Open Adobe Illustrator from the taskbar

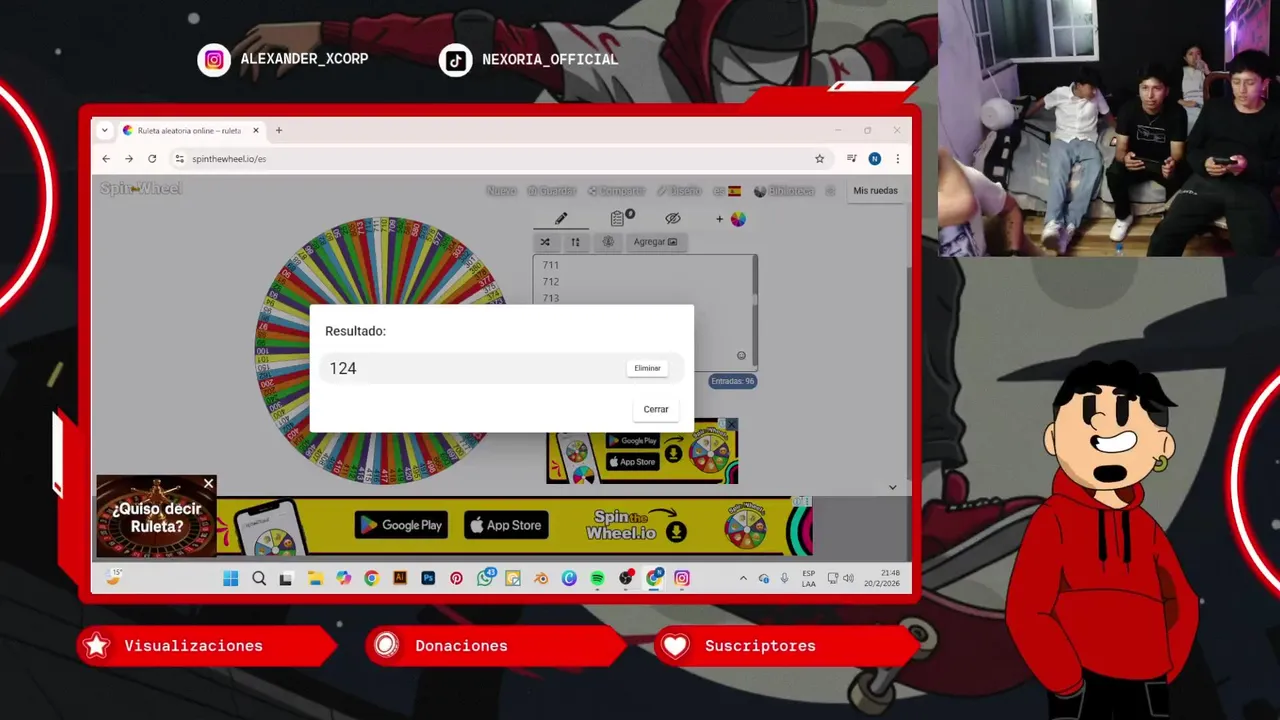tap(400, 578)
